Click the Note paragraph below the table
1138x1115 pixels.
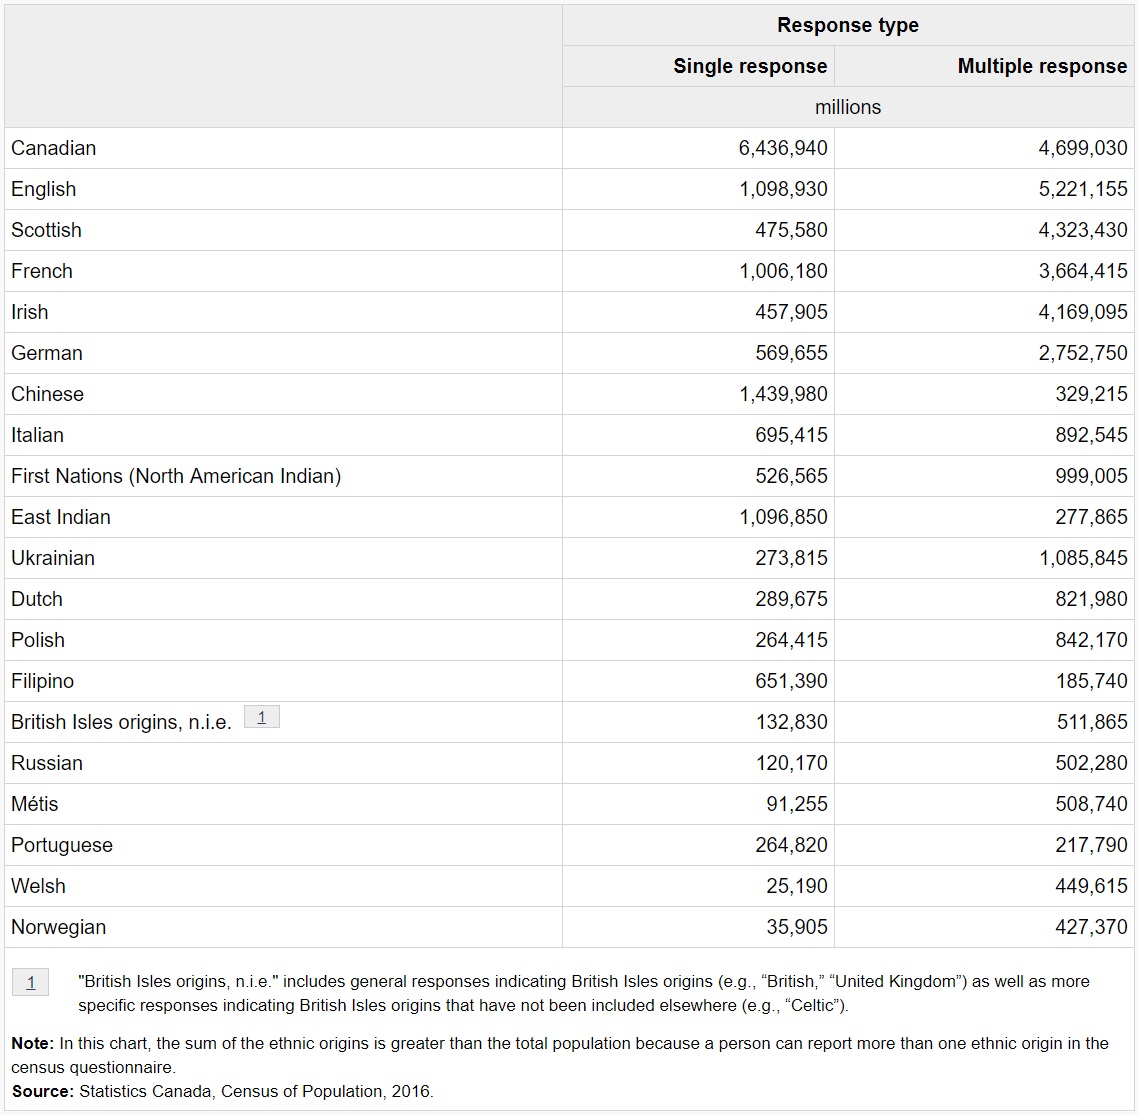tap(560, 1054)
